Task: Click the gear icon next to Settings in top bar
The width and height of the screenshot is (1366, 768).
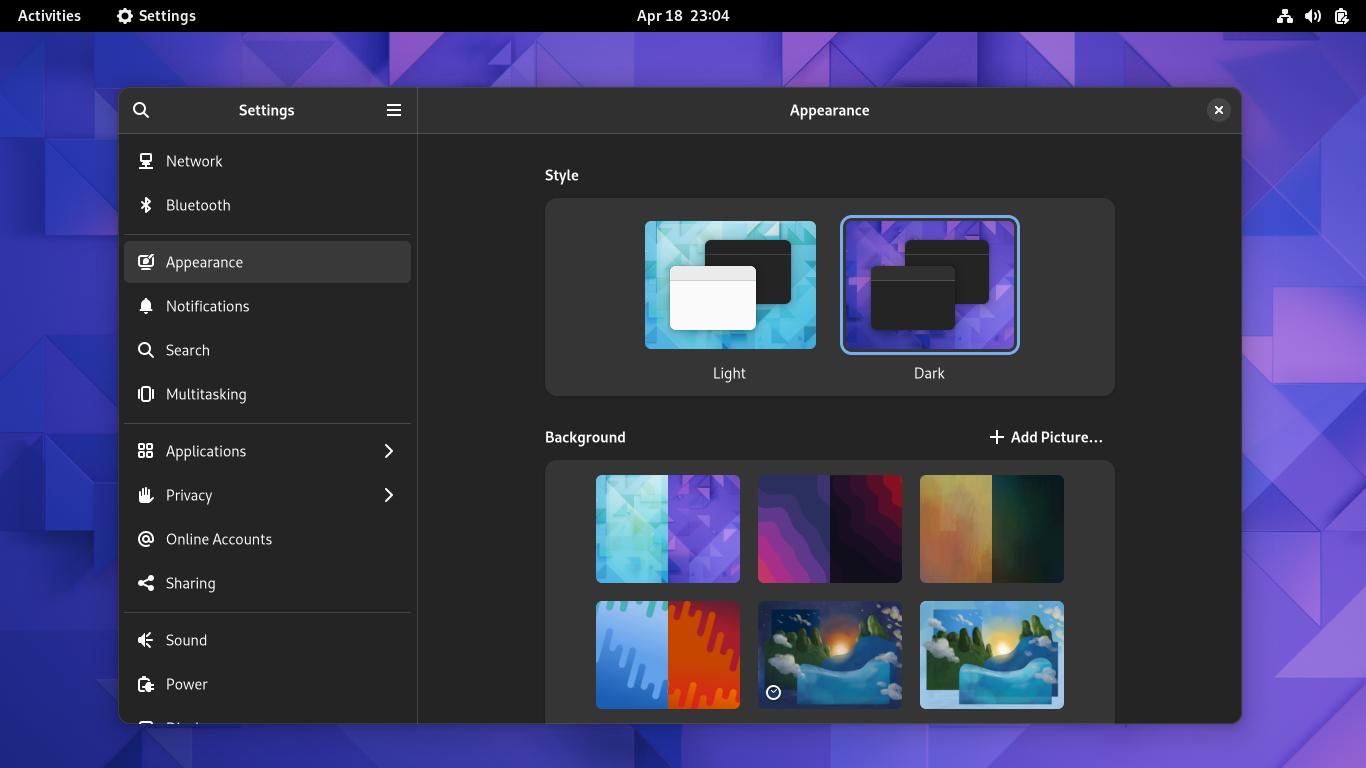Action: [125, 16]
